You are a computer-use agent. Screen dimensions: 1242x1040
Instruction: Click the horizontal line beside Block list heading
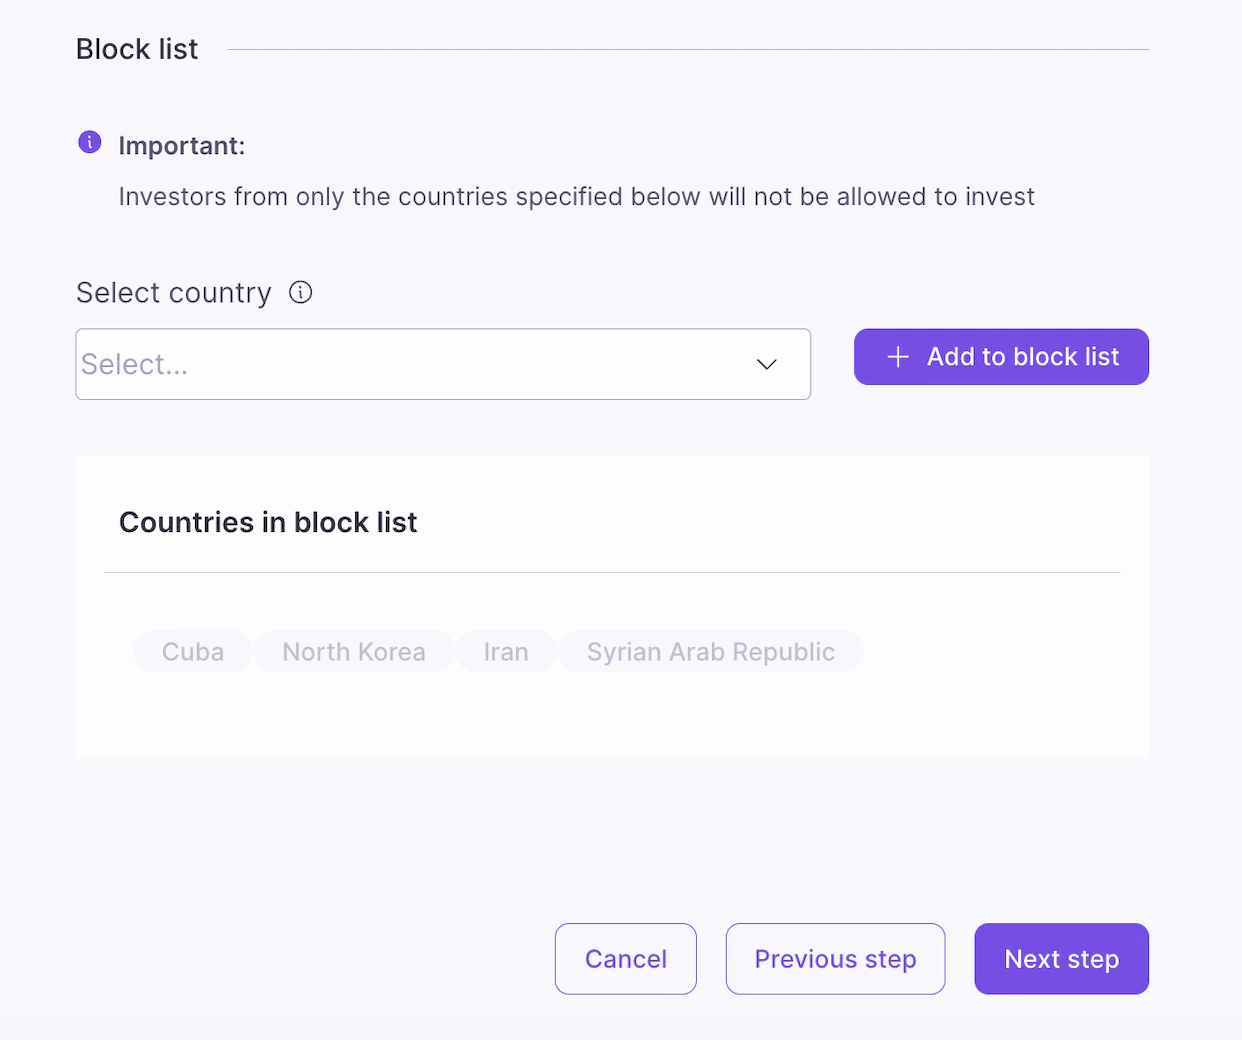tap(688, 49)
